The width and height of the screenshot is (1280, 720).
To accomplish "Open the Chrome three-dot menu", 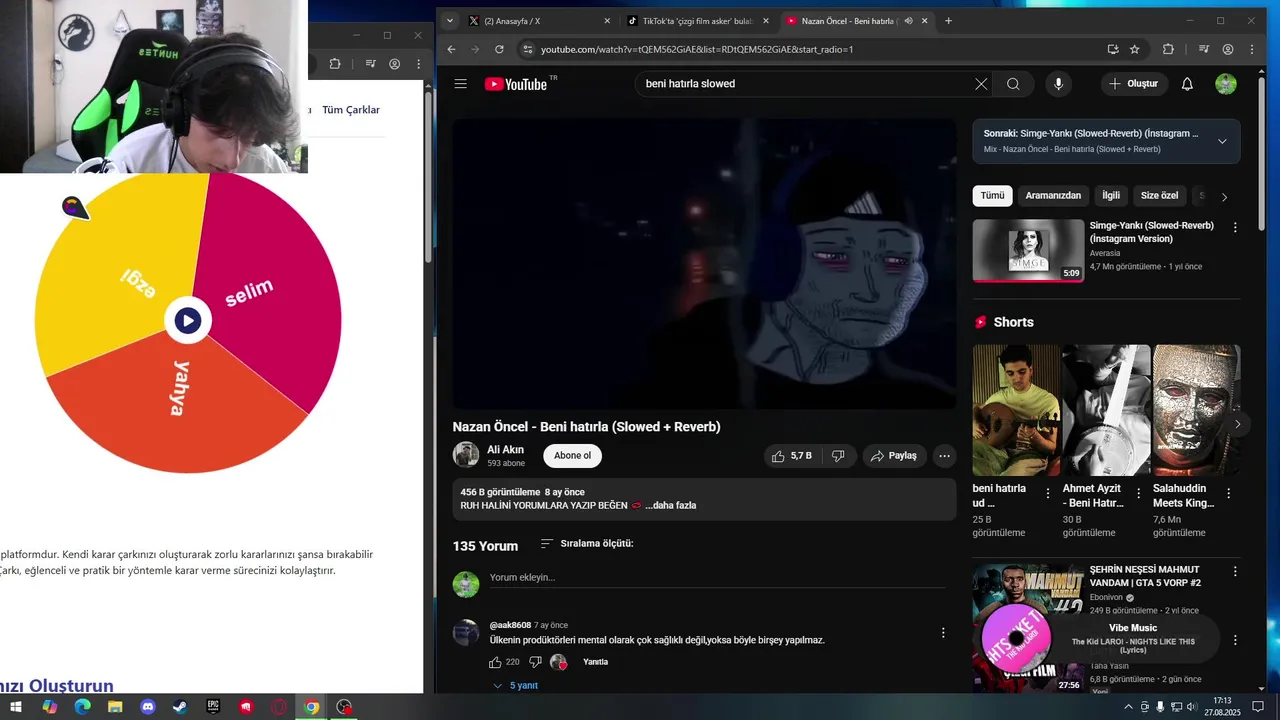I will click(x=1253, y=49).
